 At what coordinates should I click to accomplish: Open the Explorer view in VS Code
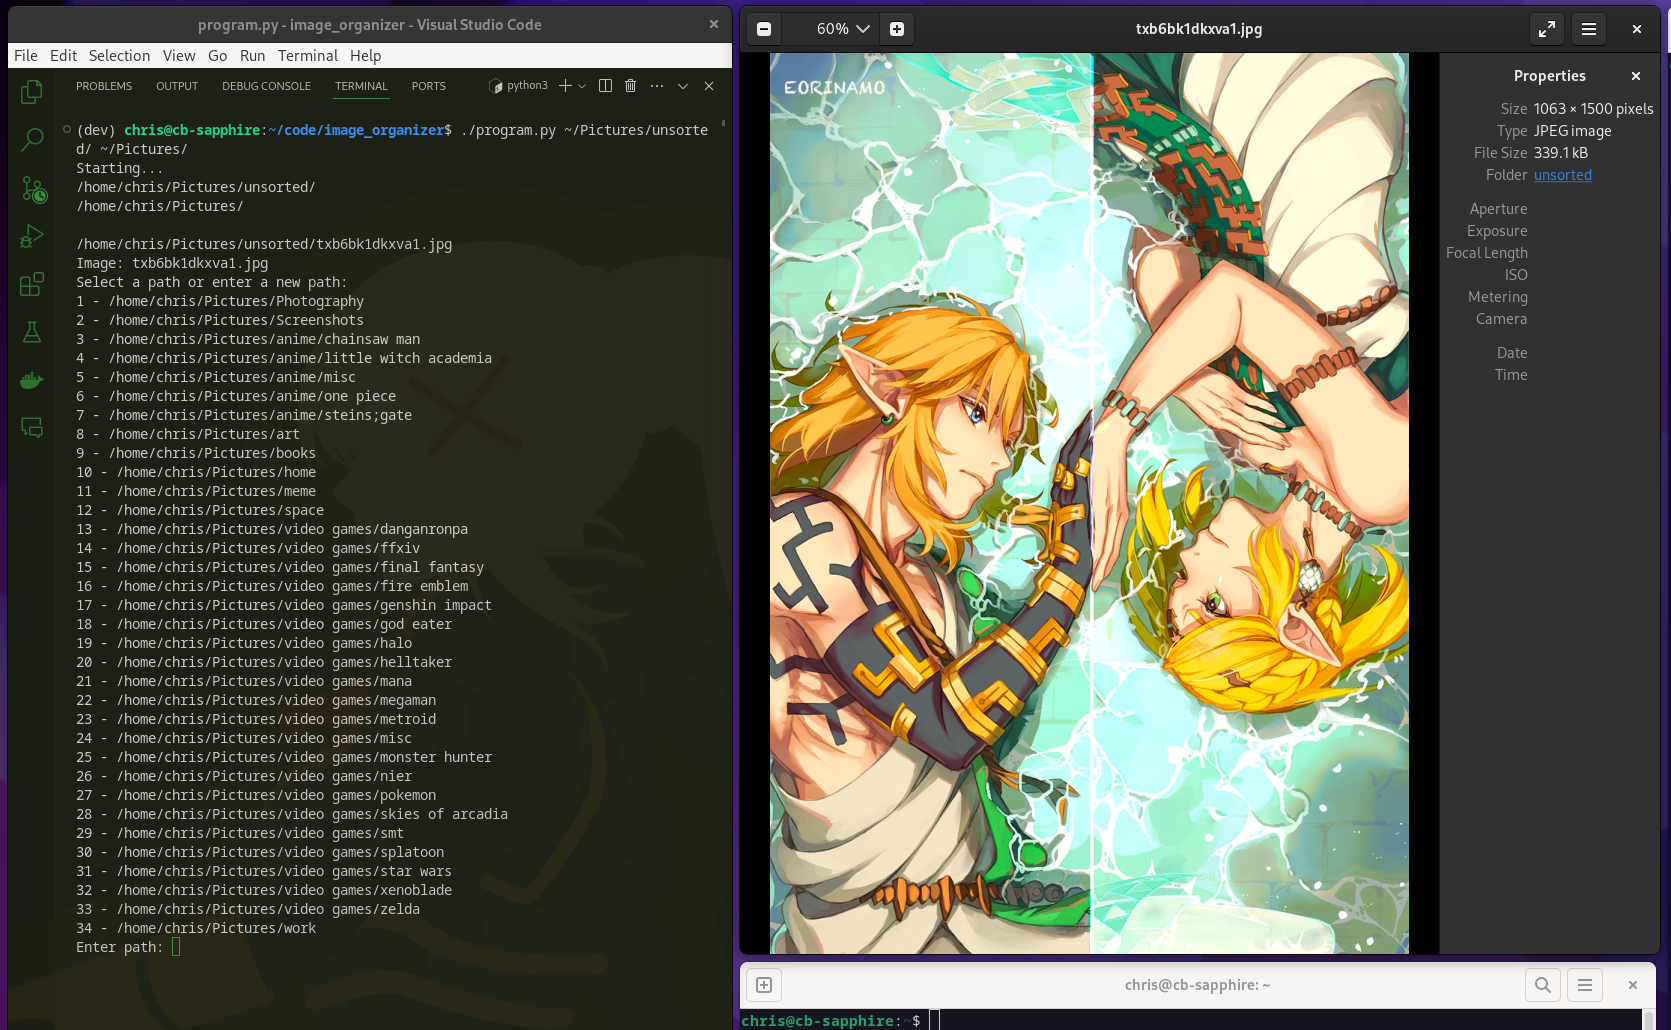(x=32, y=92)
